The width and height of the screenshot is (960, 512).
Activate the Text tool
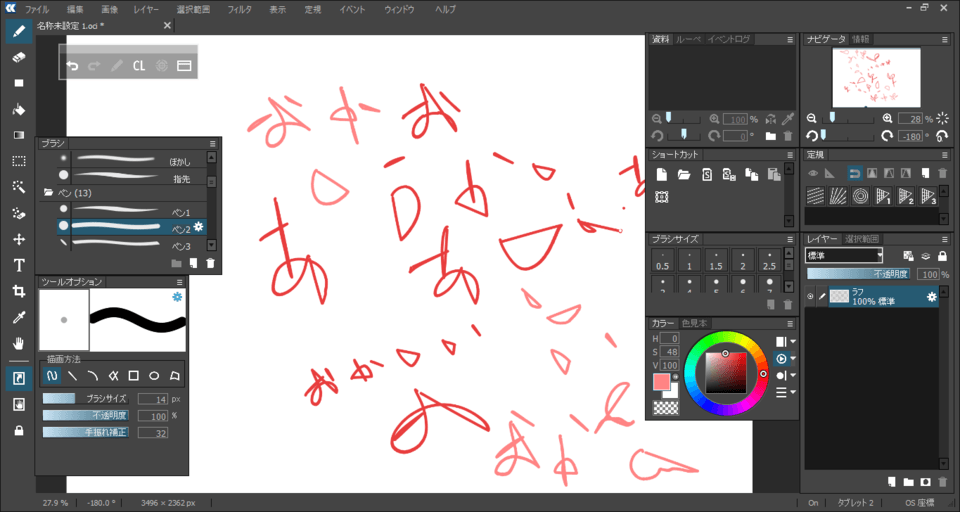pyautogui.click(x=18, y=265)
